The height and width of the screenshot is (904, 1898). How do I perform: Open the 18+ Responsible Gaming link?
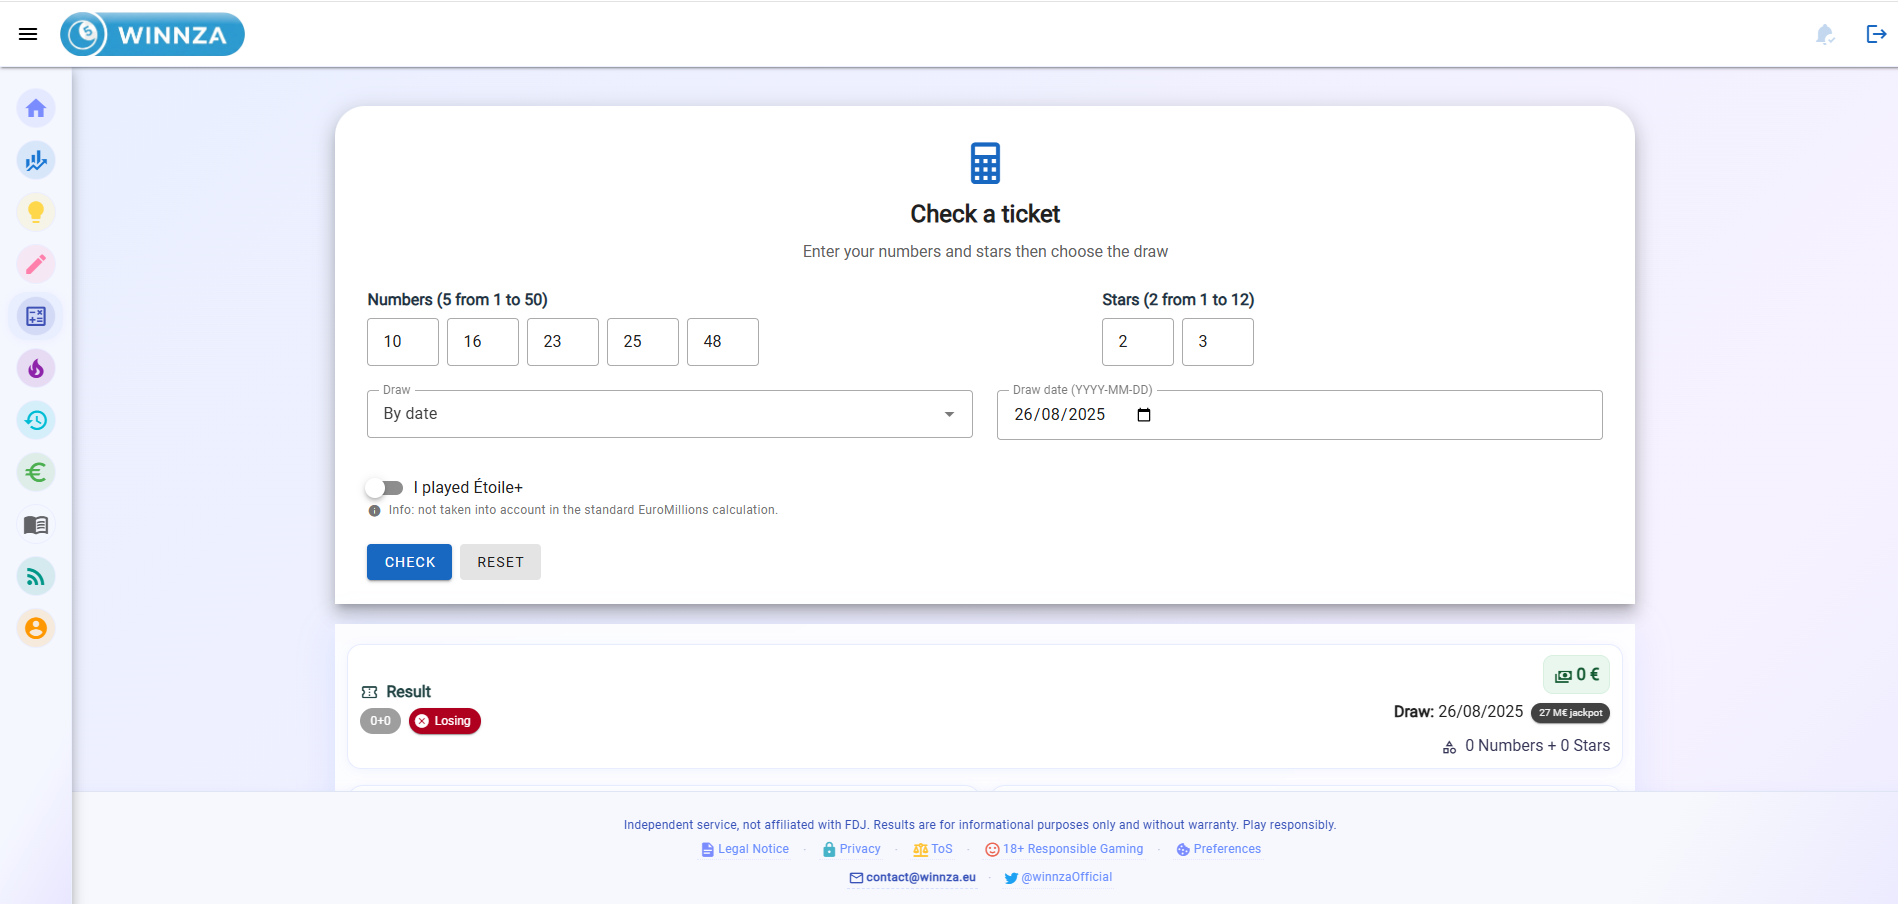(1064, 849)
